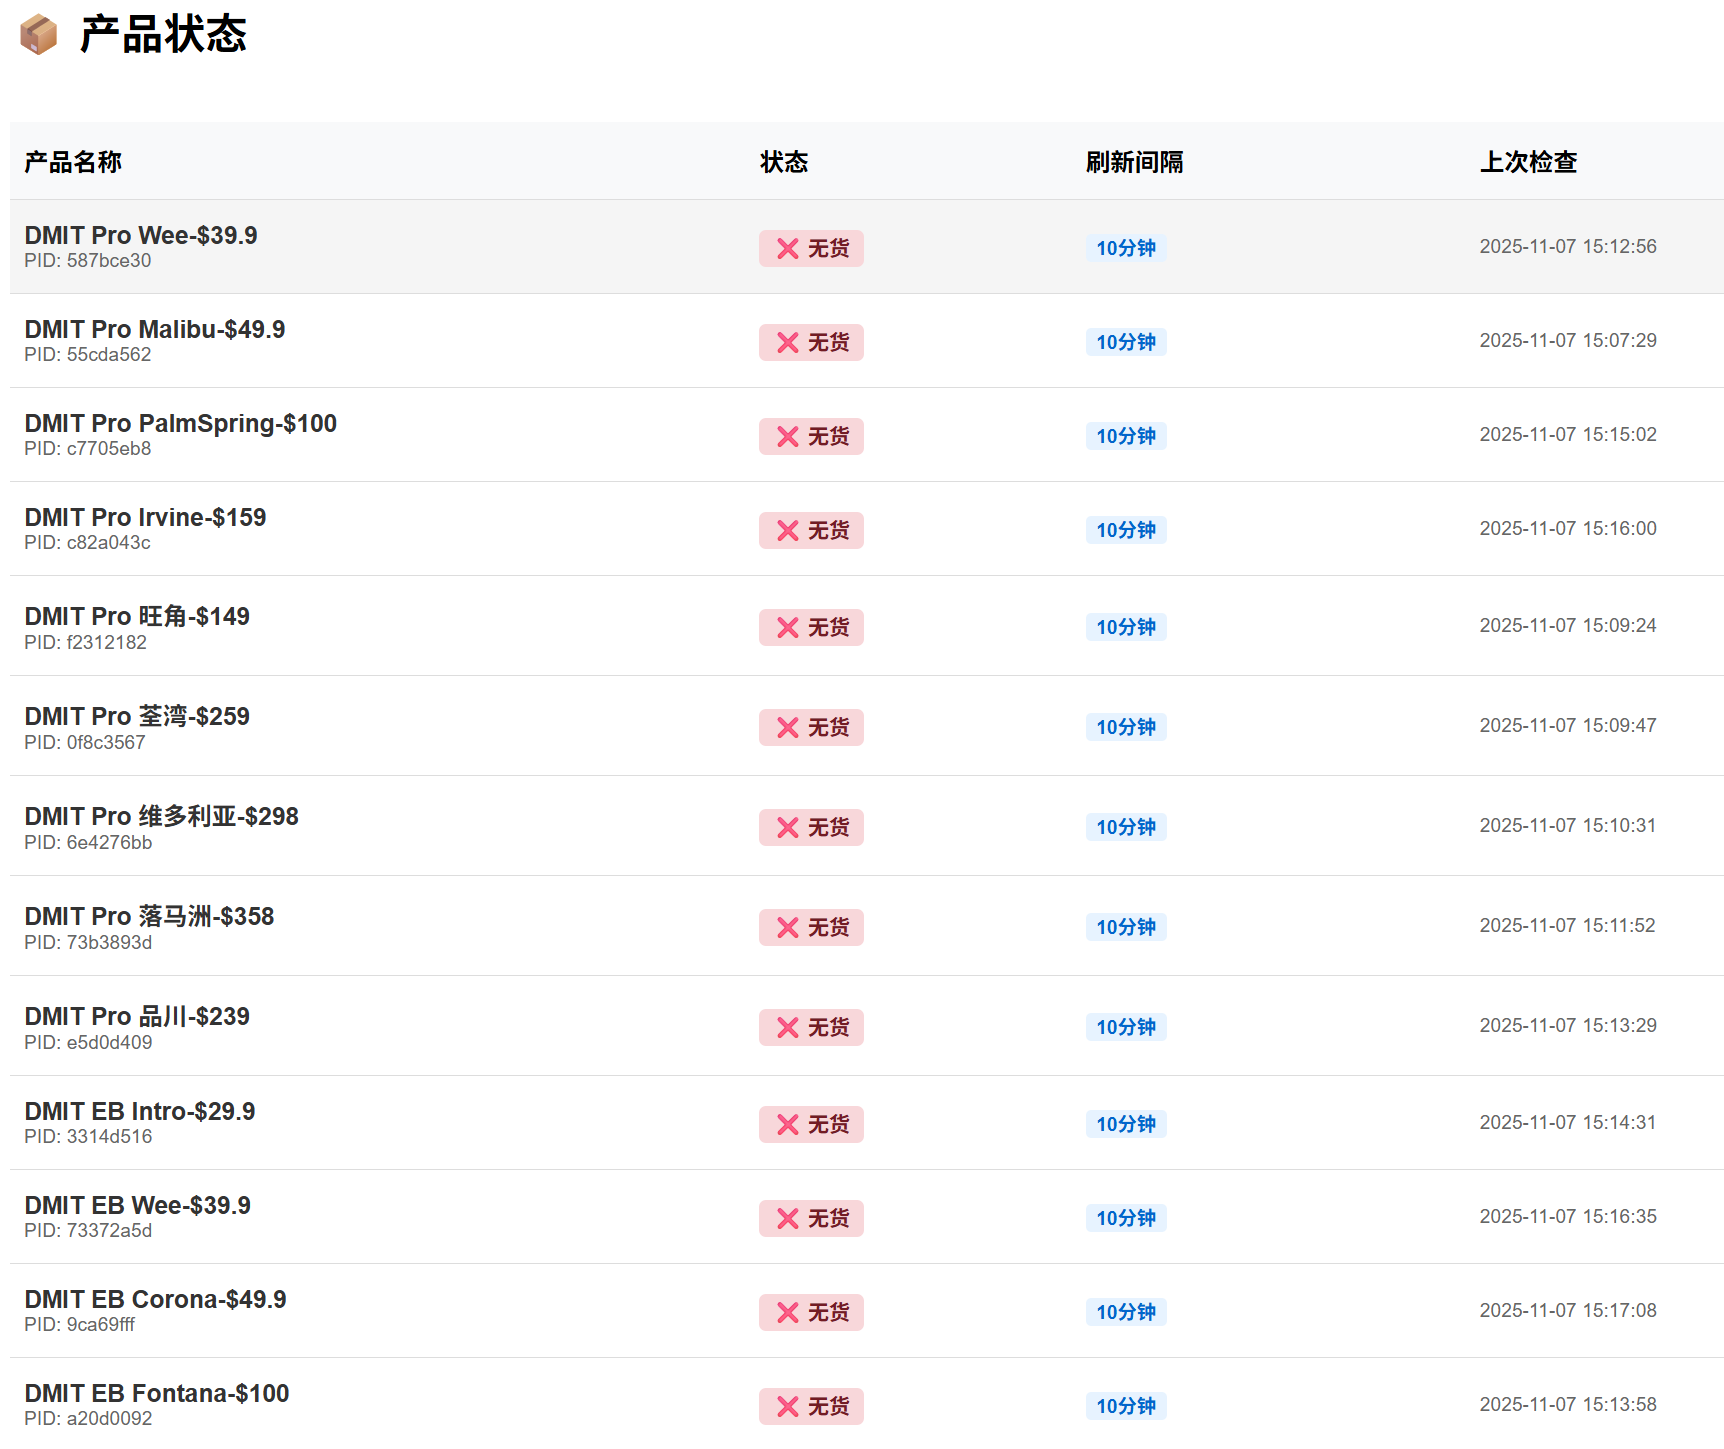The image size is (1724, 1449).
Task: Click the red X icon for DMIT Pro Malibu
Action: 788,343
